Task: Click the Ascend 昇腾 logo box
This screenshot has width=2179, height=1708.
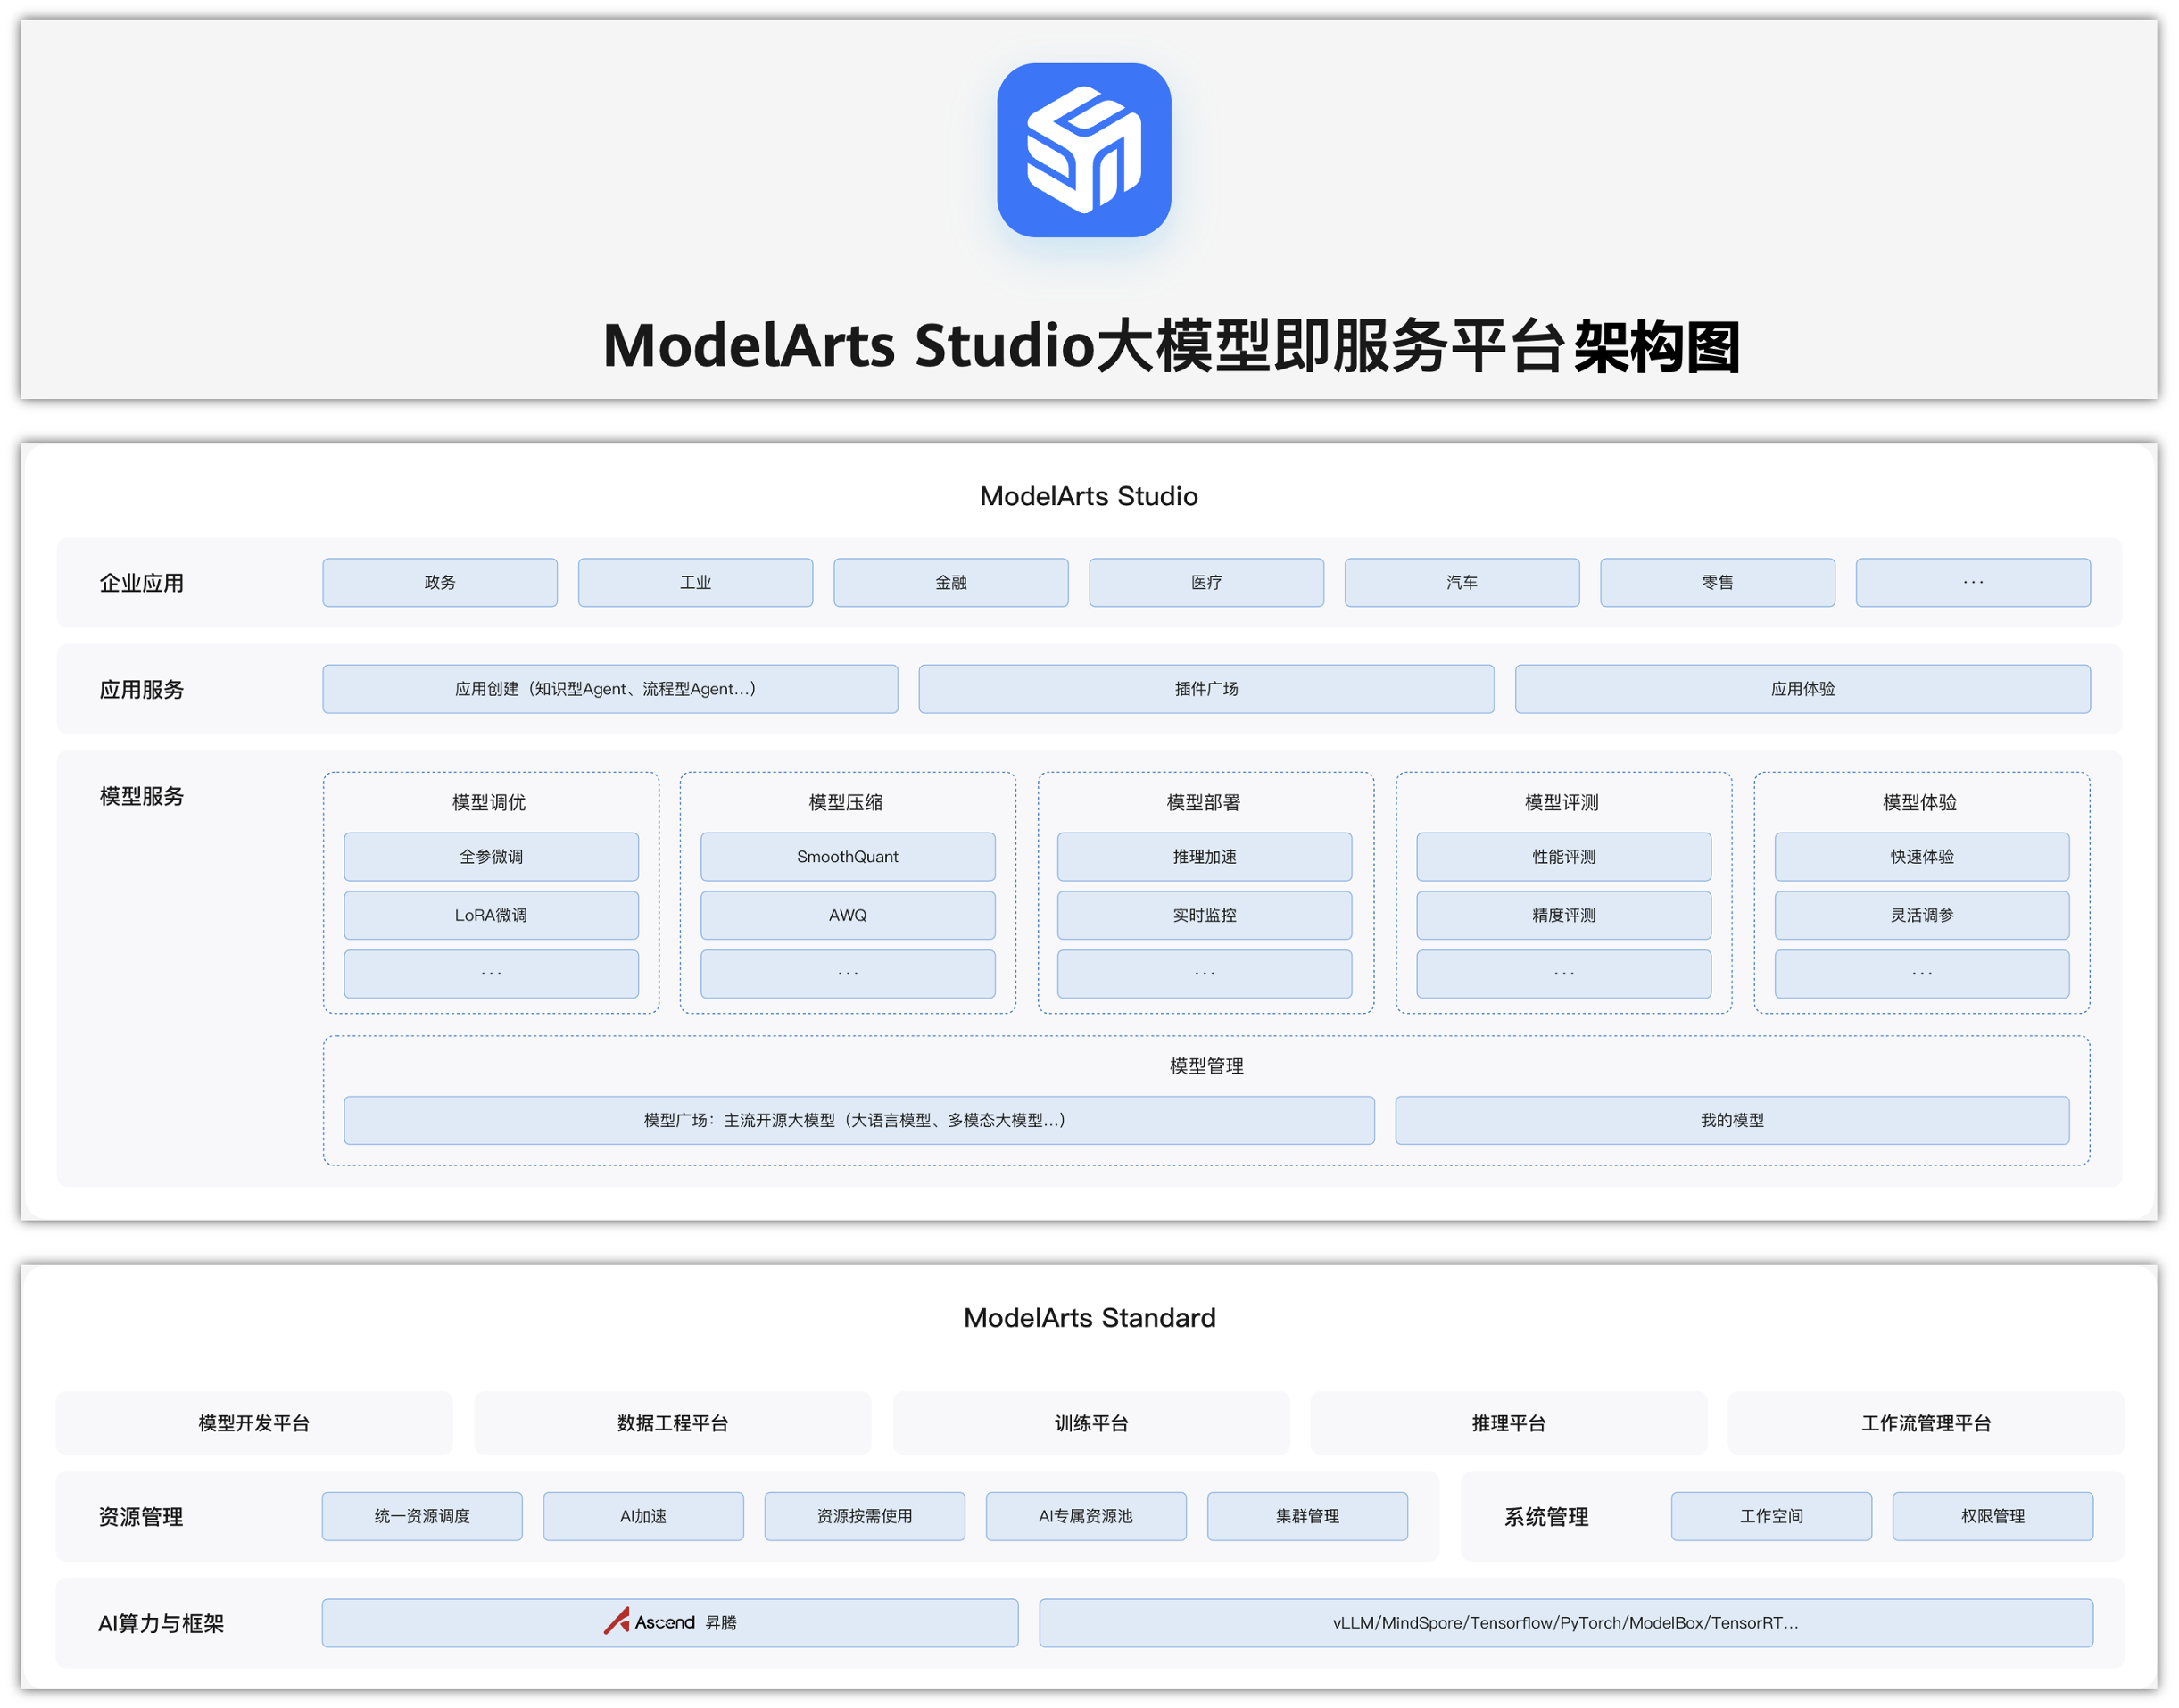Action: click(669, 1622)
